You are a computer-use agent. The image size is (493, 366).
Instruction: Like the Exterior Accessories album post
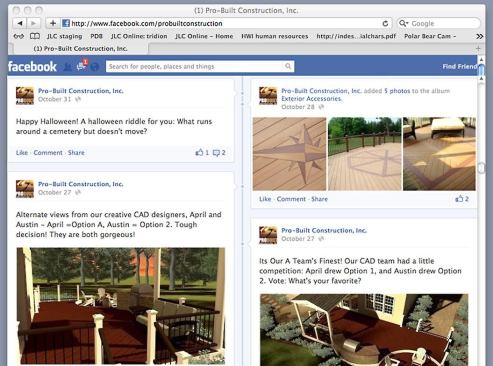click(265, 199)
